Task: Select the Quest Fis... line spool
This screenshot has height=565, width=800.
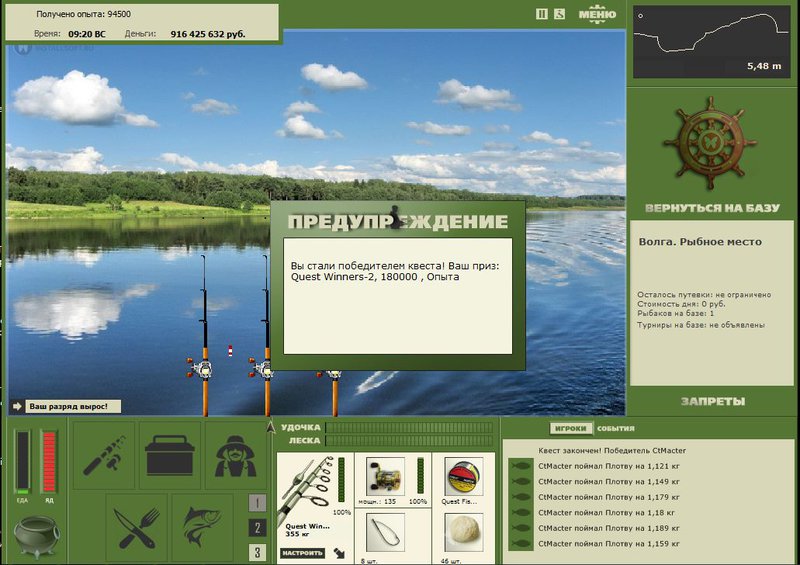Action: pyautogui.click(x=464, y=477)
